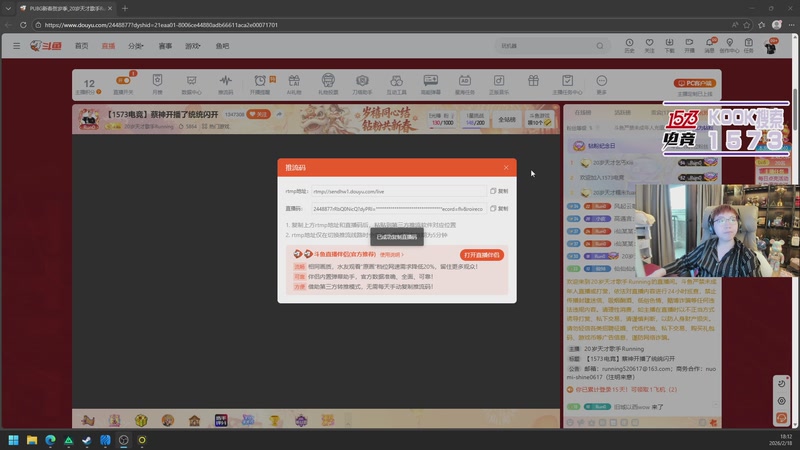Viewport: 800px width, 450px height.
Task: Open the 历史 history icon
Action: click(629, 45)
